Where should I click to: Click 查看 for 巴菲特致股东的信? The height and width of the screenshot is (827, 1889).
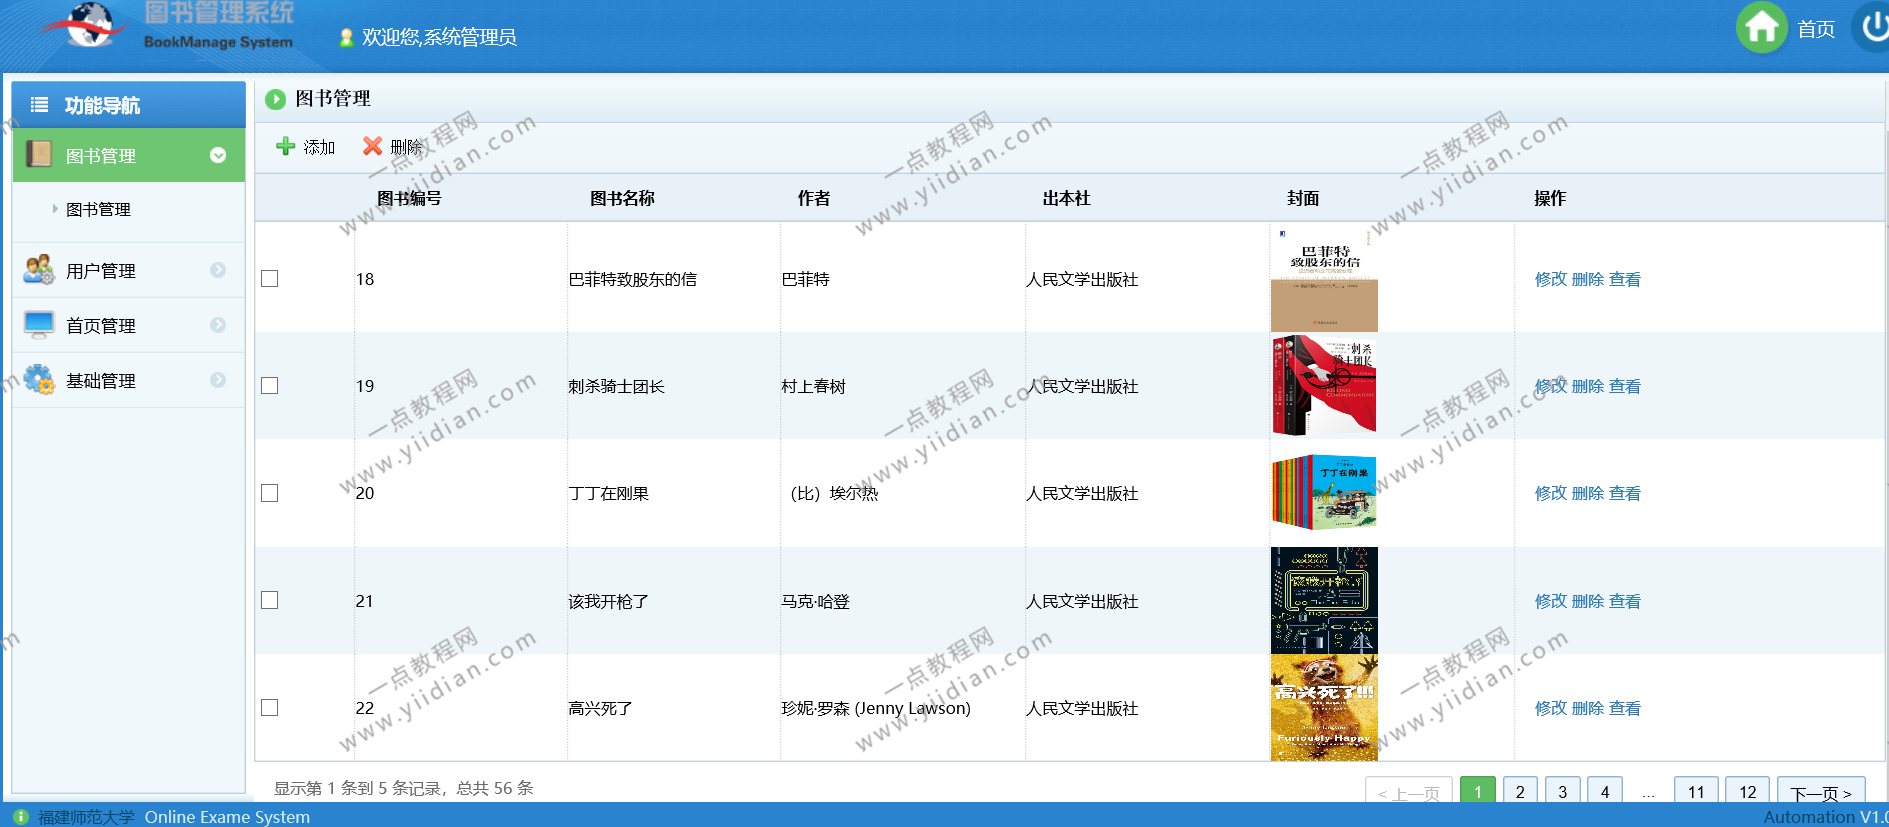(1625, 279)
